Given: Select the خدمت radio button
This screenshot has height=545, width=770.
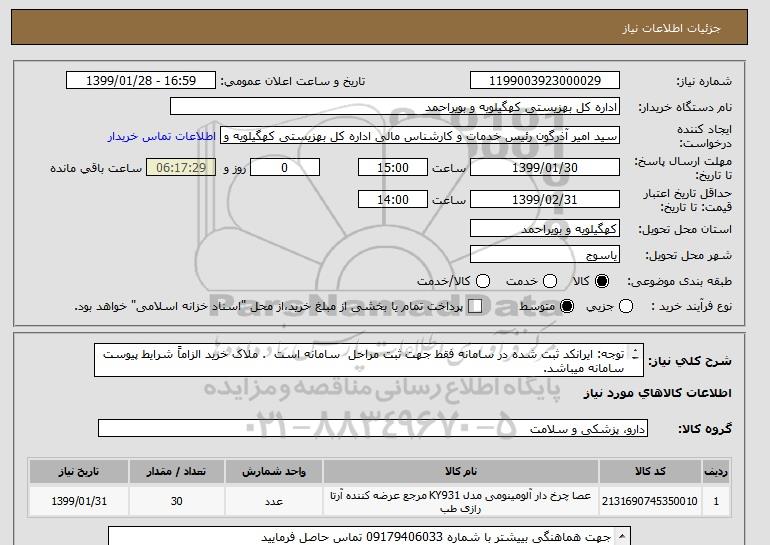Looking at the screenshot, I should [x=549, y=281].
